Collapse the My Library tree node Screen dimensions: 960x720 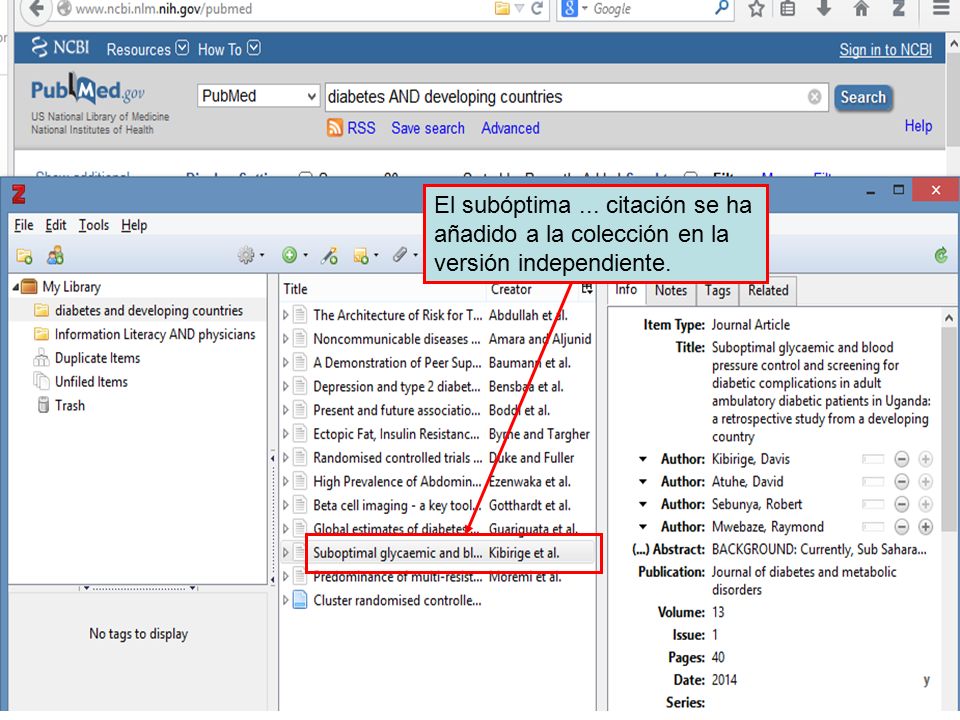(x=15, y=287)
